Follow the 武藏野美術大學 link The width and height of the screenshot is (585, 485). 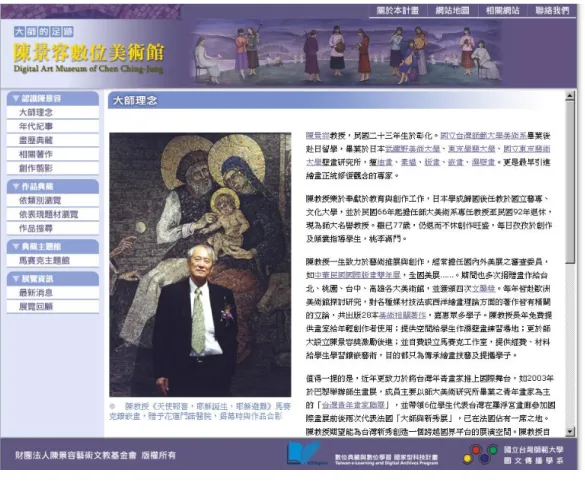click(x=413, y=149)
